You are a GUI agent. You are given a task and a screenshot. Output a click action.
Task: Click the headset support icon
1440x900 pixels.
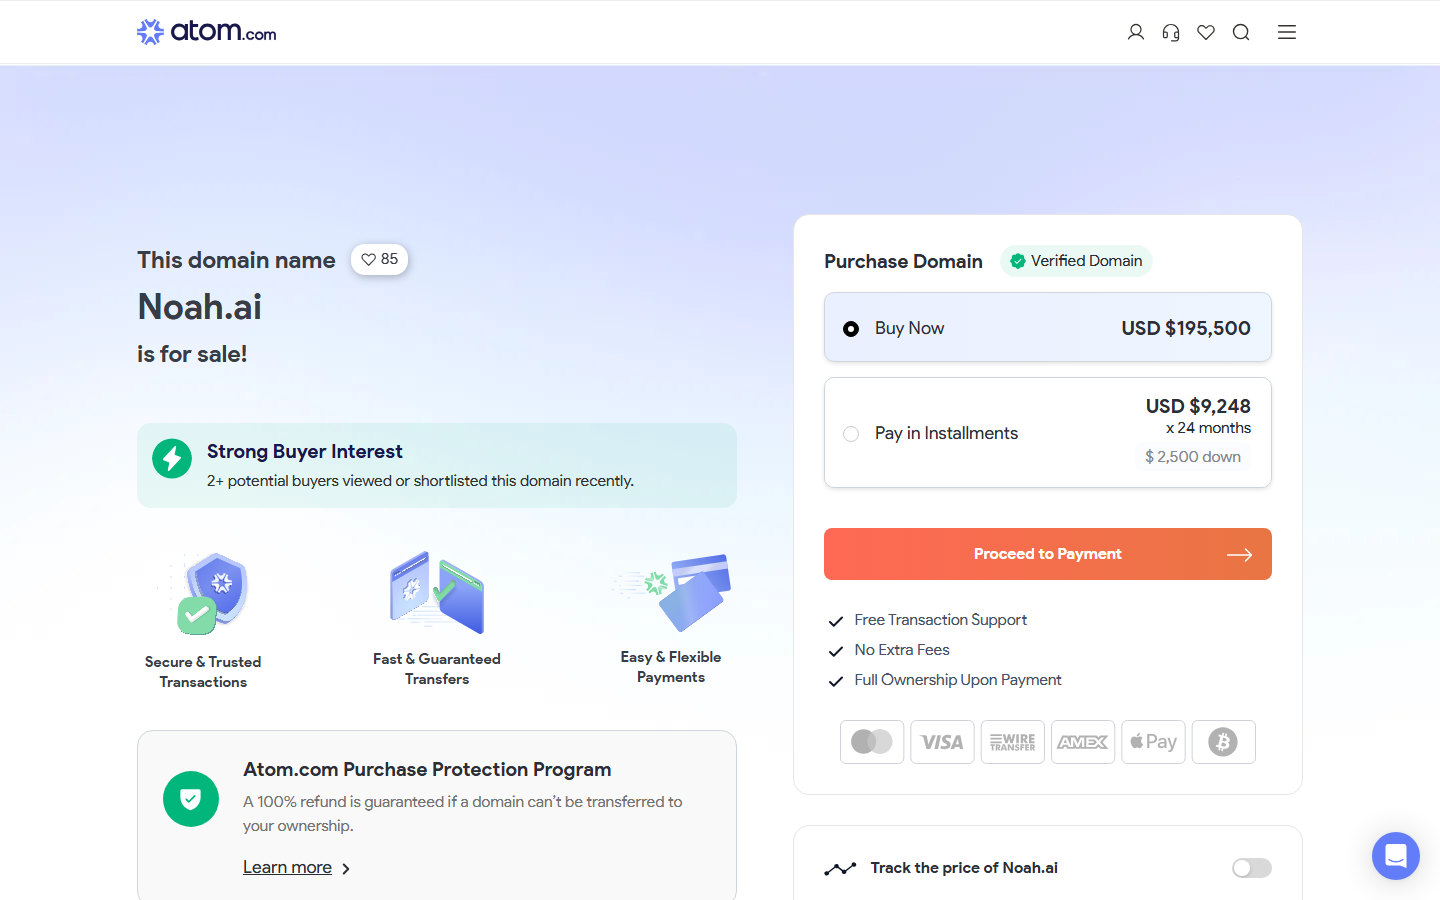coord(1170,32)
